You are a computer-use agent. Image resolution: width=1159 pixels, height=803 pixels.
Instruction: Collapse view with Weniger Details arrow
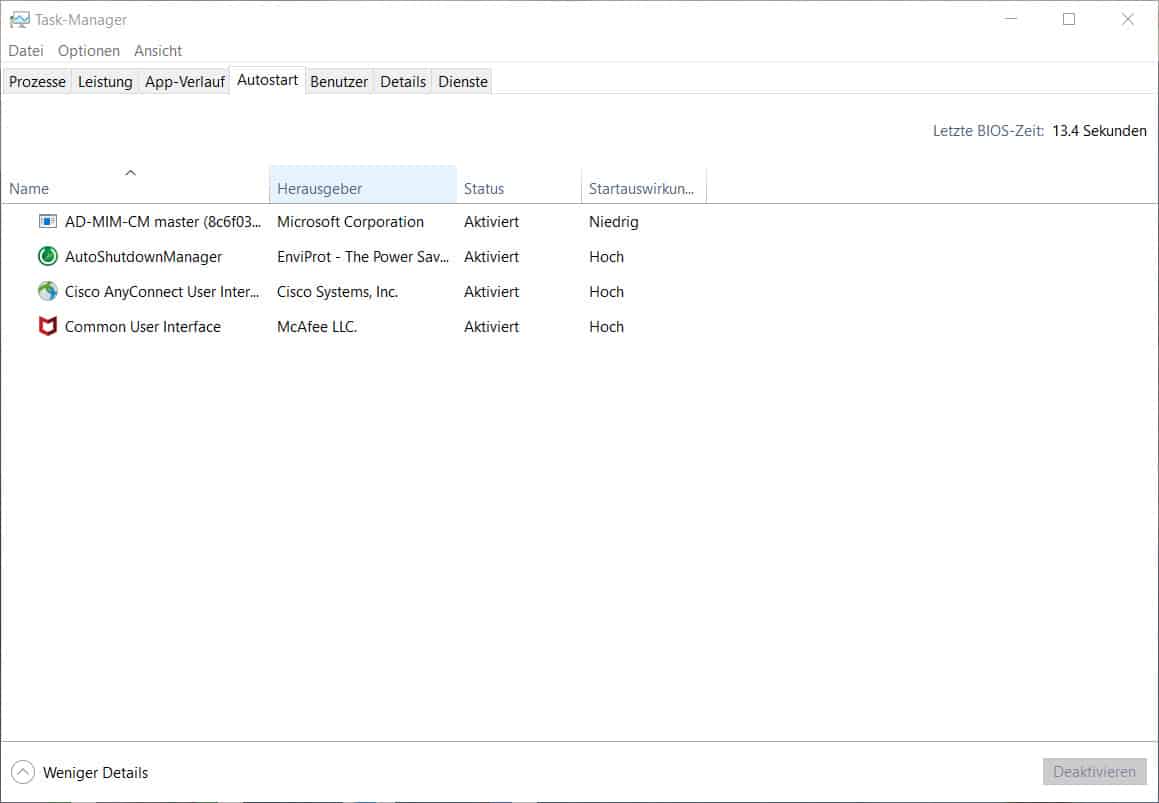point(23,772)
